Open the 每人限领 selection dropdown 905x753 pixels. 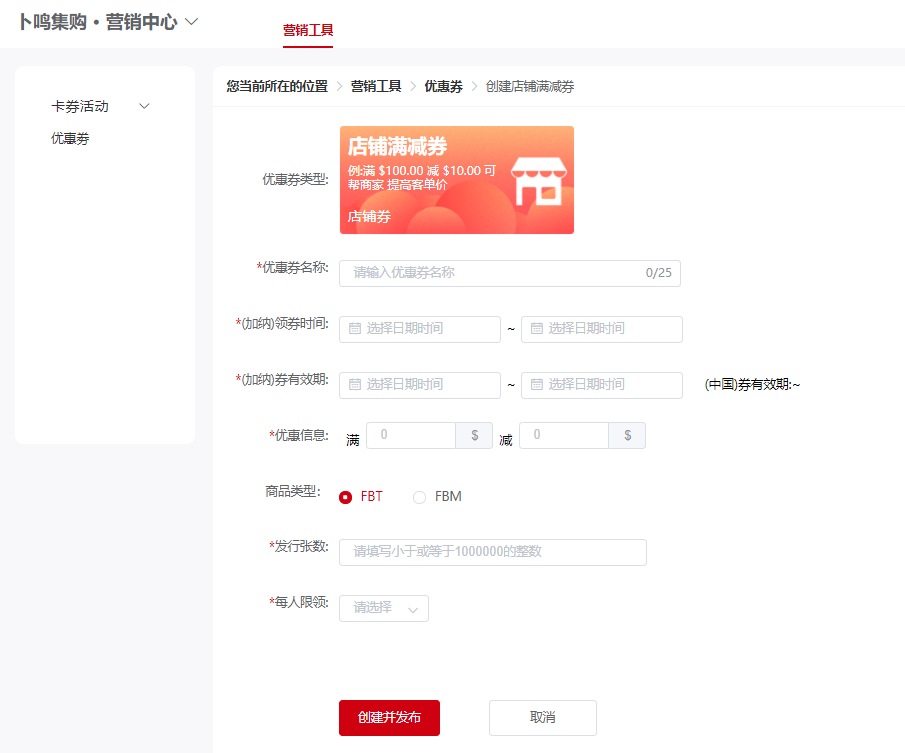[383, 608]
